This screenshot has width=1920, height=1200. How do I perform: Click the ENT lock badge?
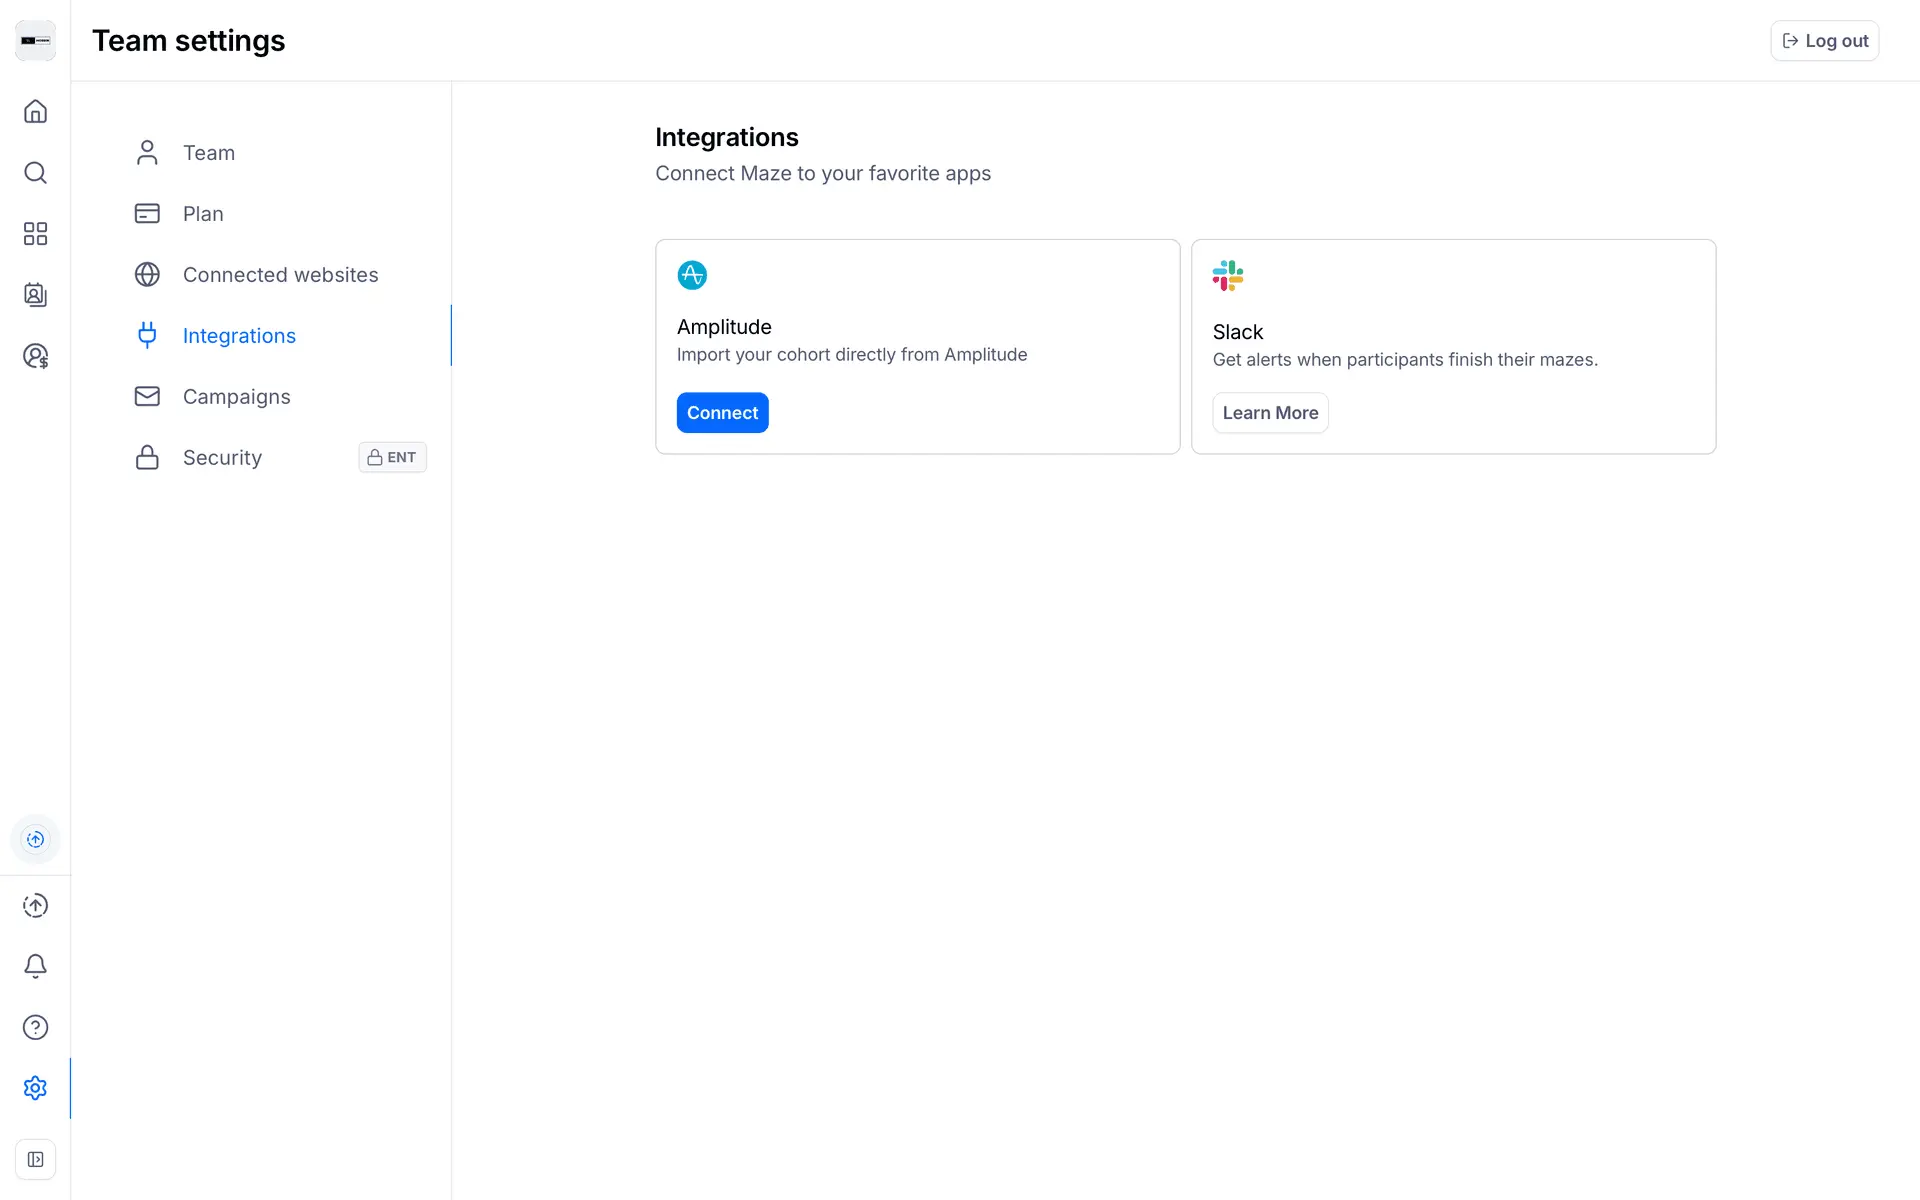coord(392,457)
